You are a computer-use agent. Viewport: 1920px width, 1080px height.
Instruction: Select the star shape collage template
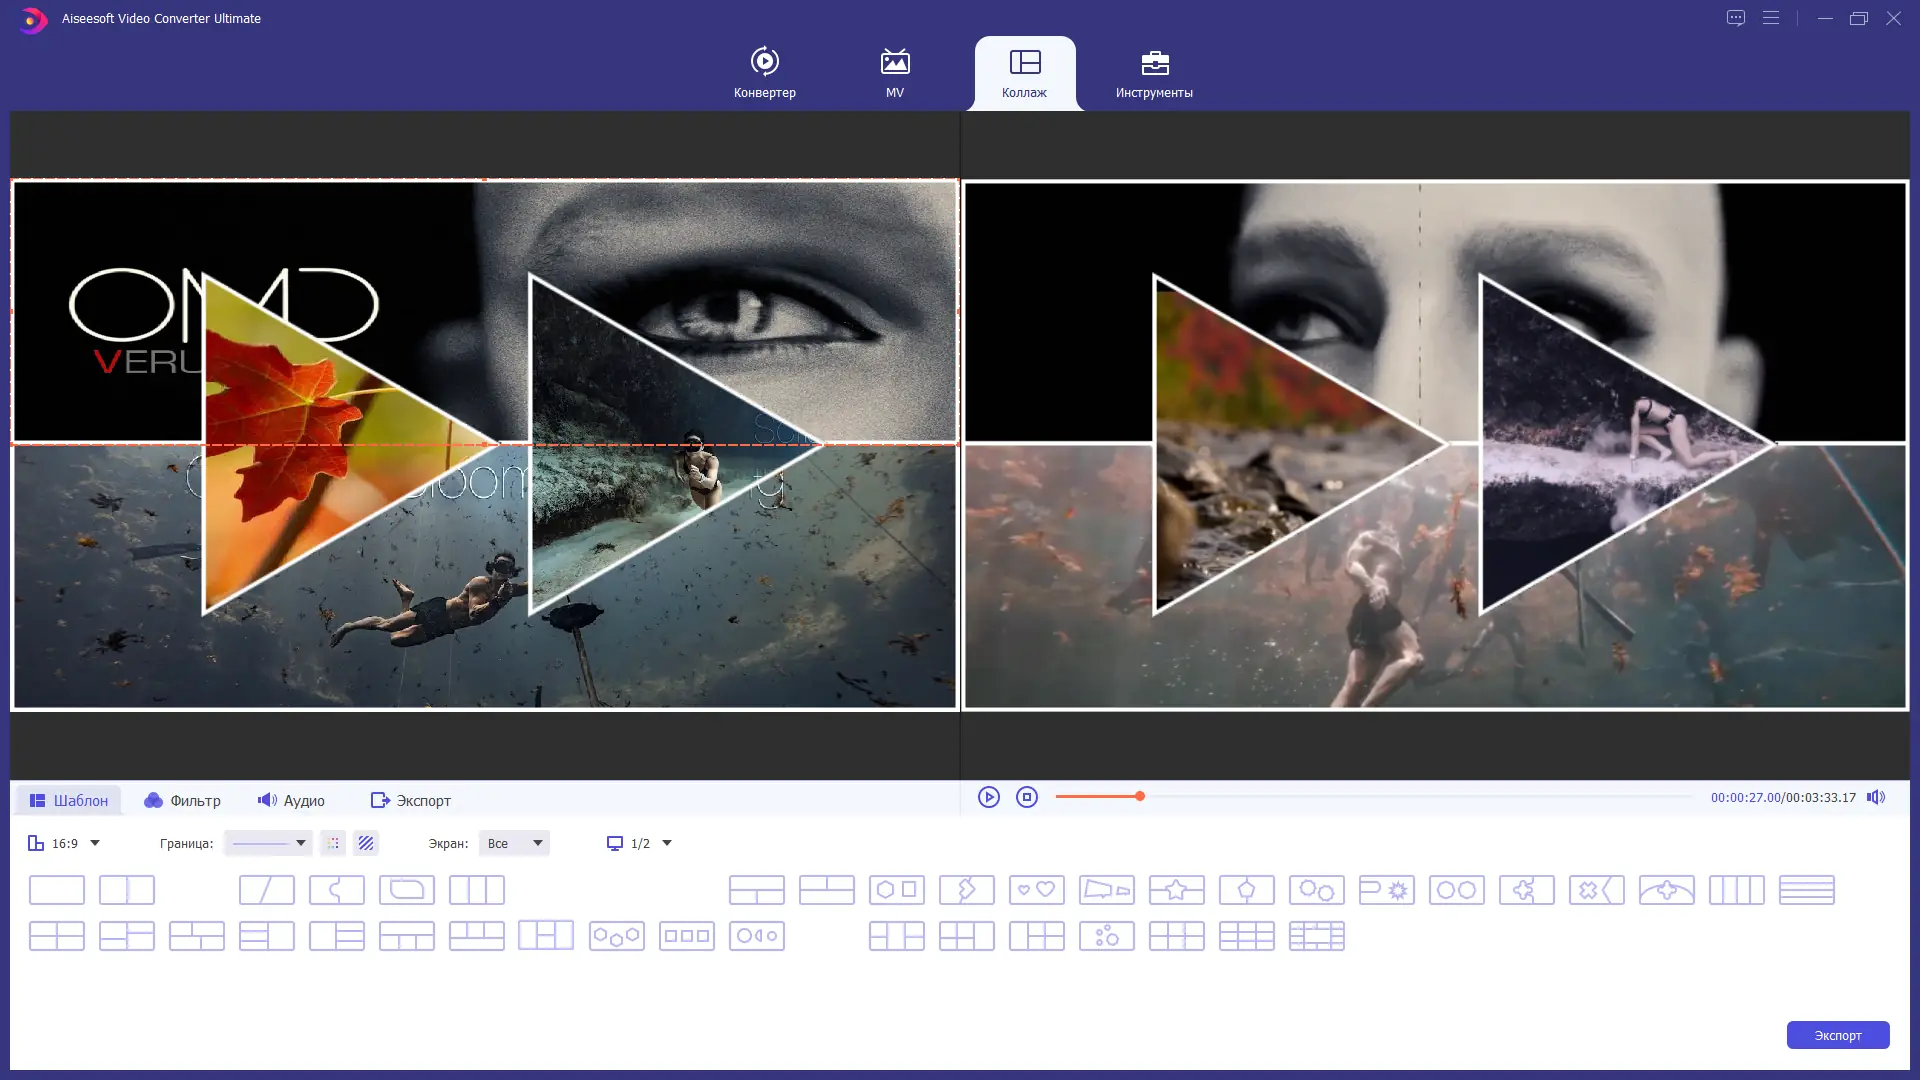[x=1176, y=889]
